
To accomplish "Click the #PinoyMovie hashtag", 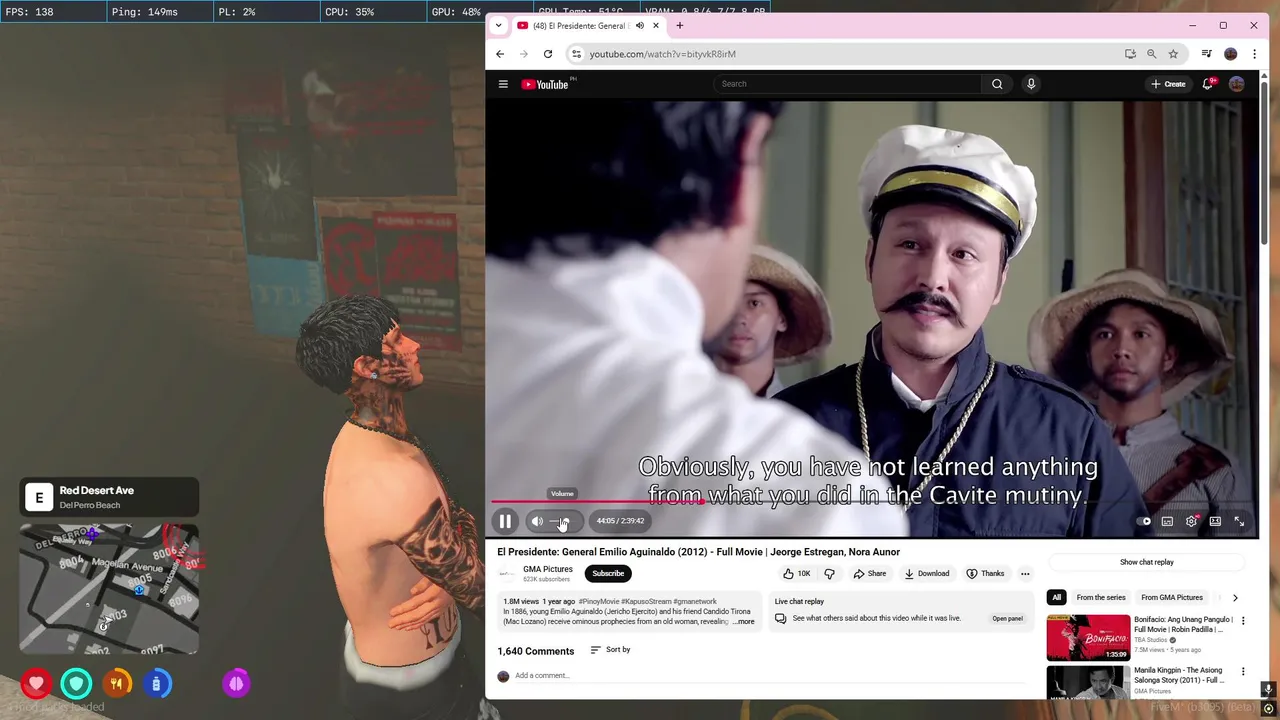I will click(x=599, y=602).
